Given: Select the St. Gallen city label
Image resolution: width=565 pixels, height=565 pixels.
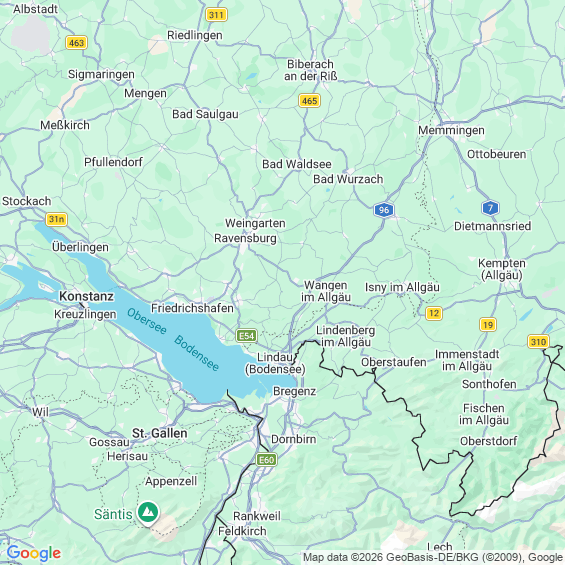Looking at the screenshot, I should pos(160,433).
